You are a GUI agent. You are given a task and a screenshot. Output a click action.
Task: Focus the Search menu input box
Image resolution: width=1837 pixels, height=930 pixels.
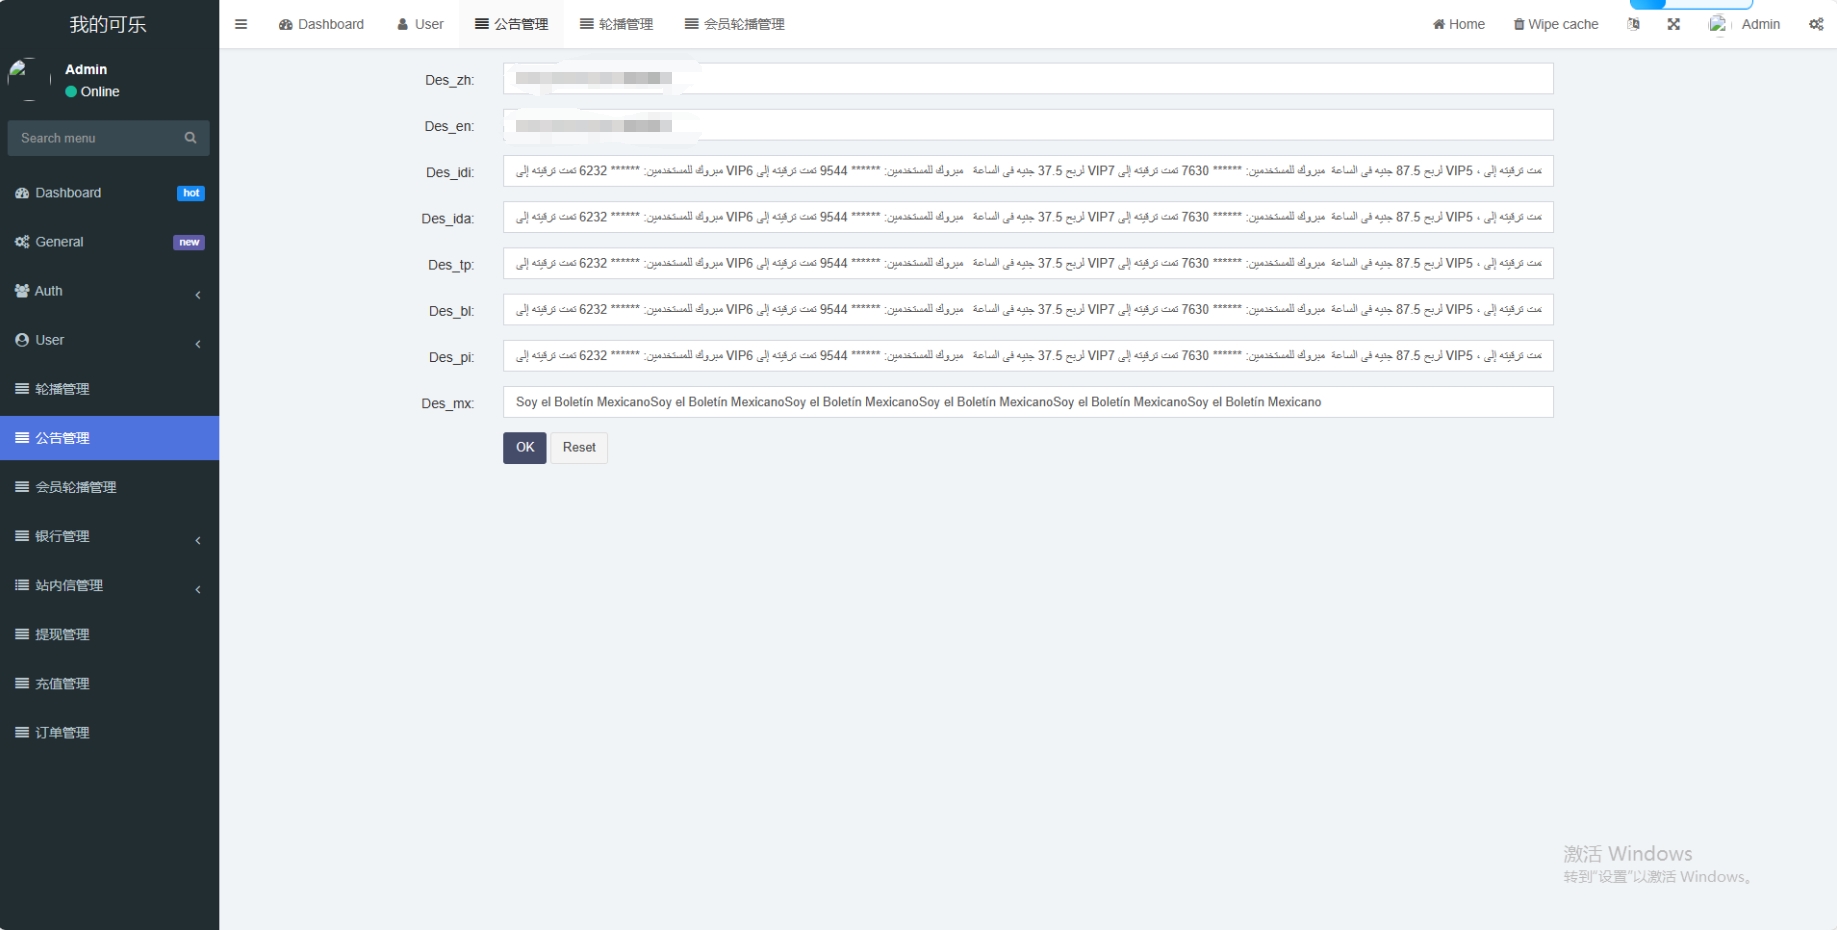tap(97, 138)
